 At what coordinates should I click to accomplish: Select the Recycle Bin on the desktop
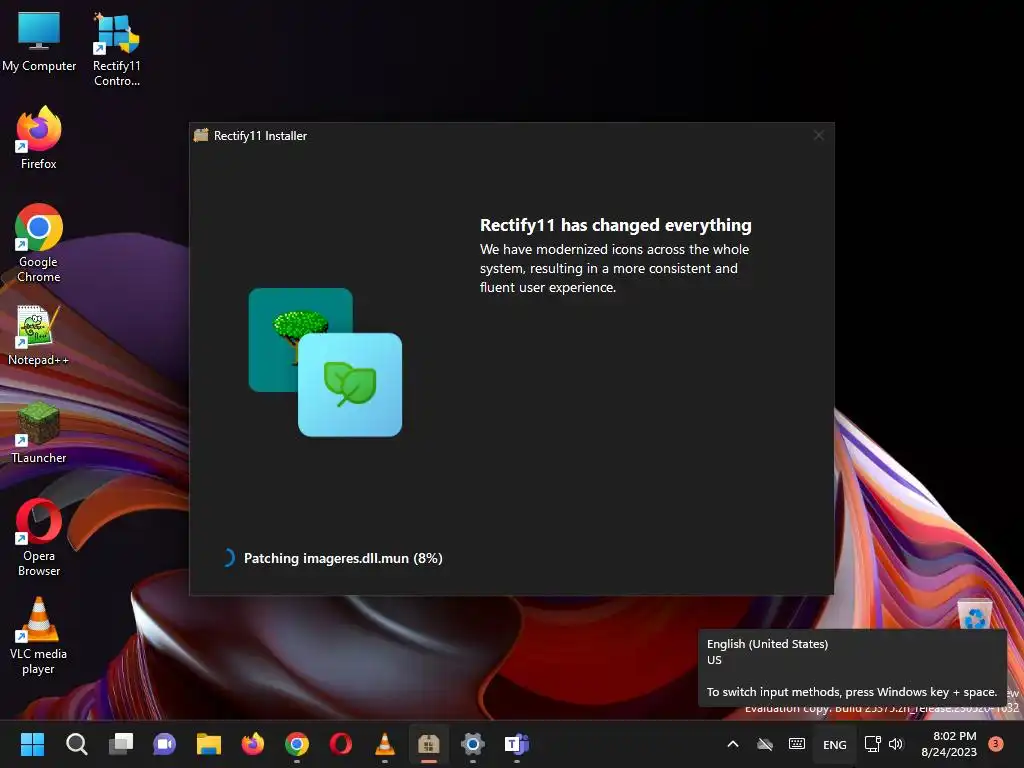point(974,614)
